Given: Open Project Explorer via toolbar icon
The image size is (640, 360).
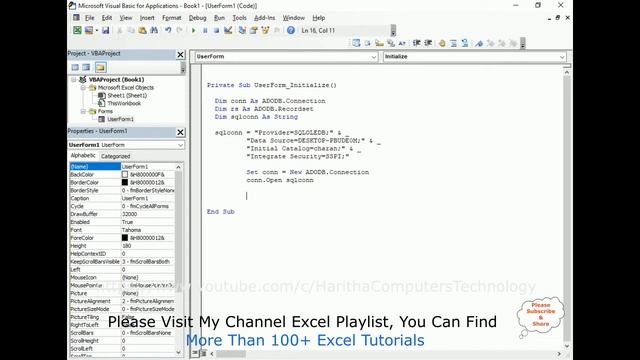Looking at the screenshot, I should (242, 30).
